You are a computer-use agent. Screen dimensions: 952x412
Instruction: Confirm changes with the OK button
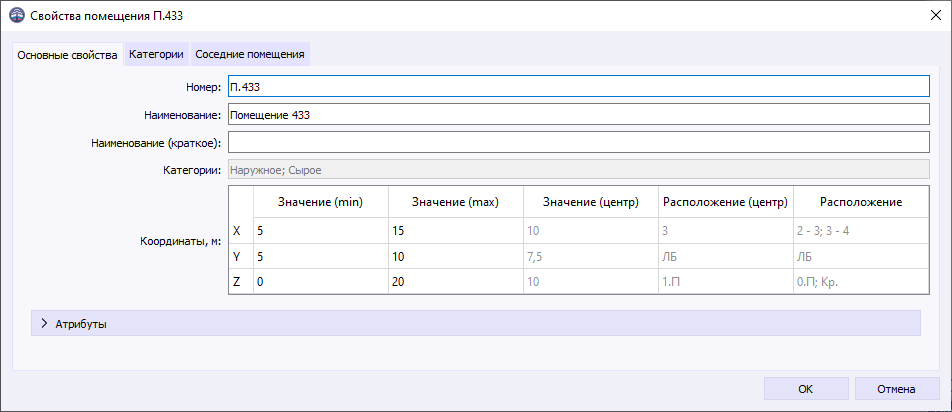click(x=805, y=388)
